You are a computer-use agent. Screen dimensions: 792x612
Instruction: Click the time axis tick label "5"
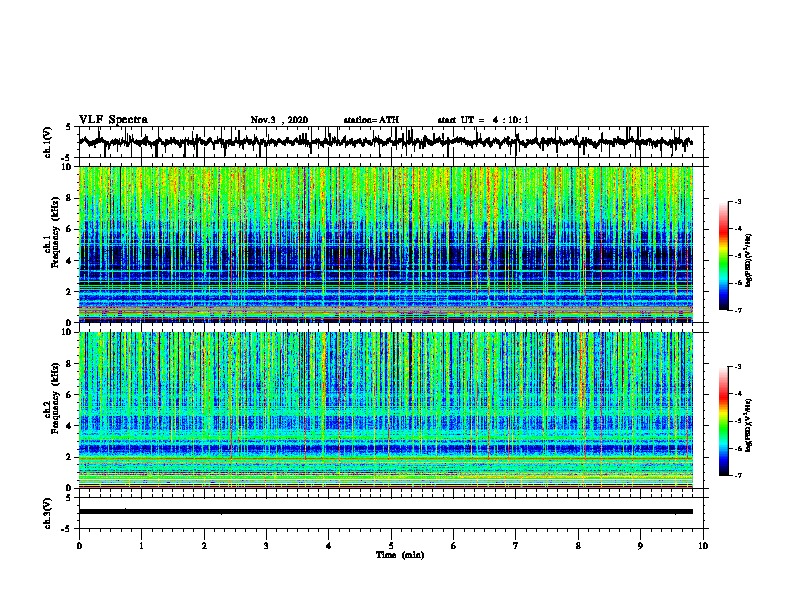click(391, 546)
